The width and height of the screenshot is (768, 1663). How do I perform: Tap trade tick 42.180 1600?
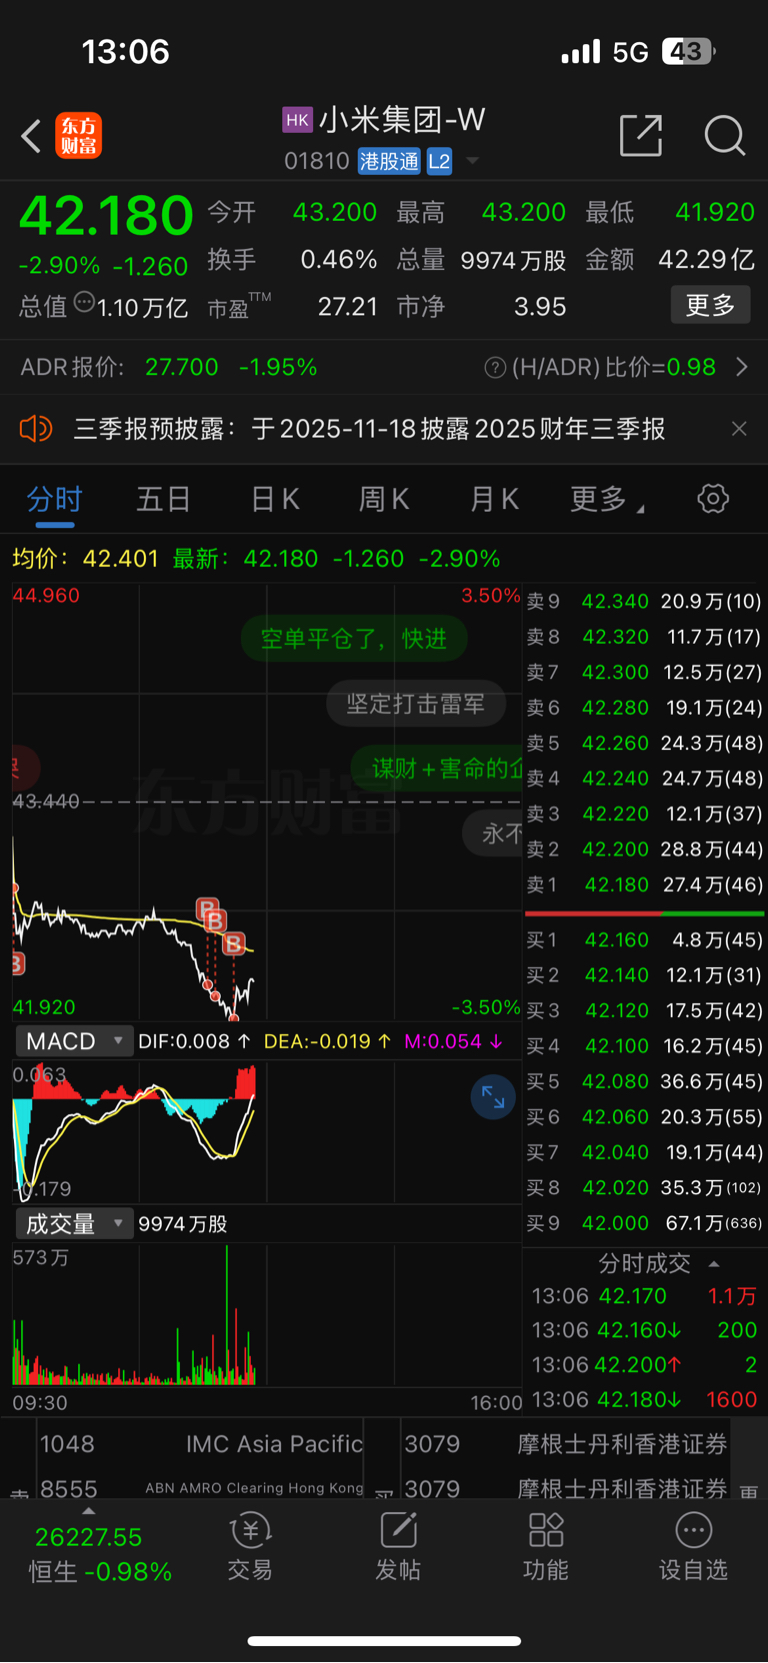tap(644, 1400)
